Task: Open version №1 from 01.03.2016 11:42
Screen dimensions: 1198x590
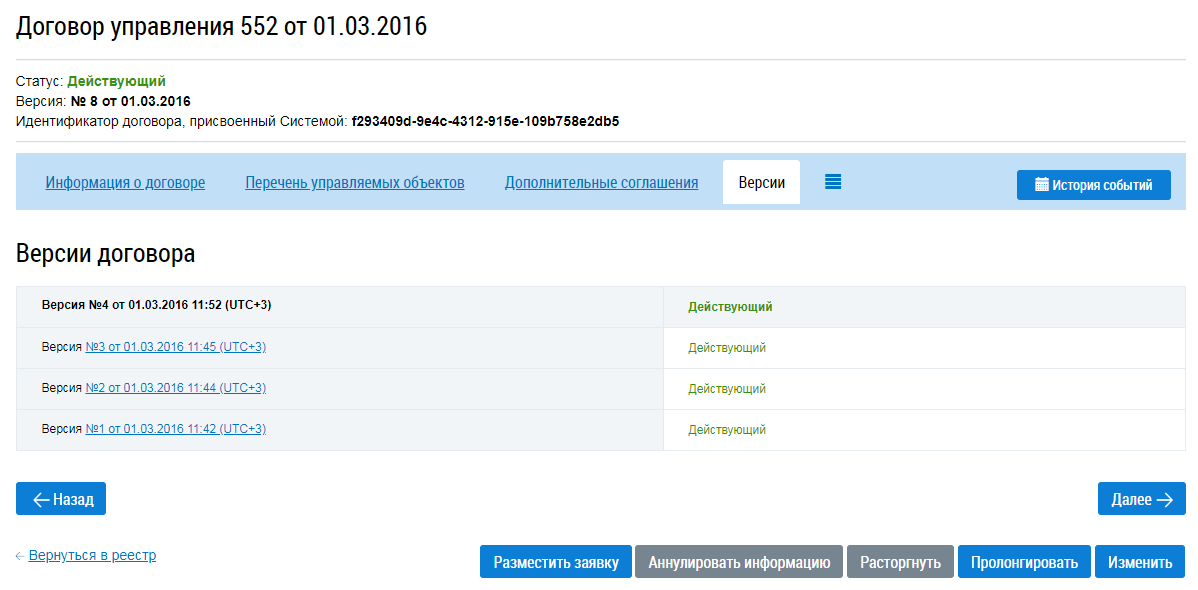Action: click(x=176, y=430)
